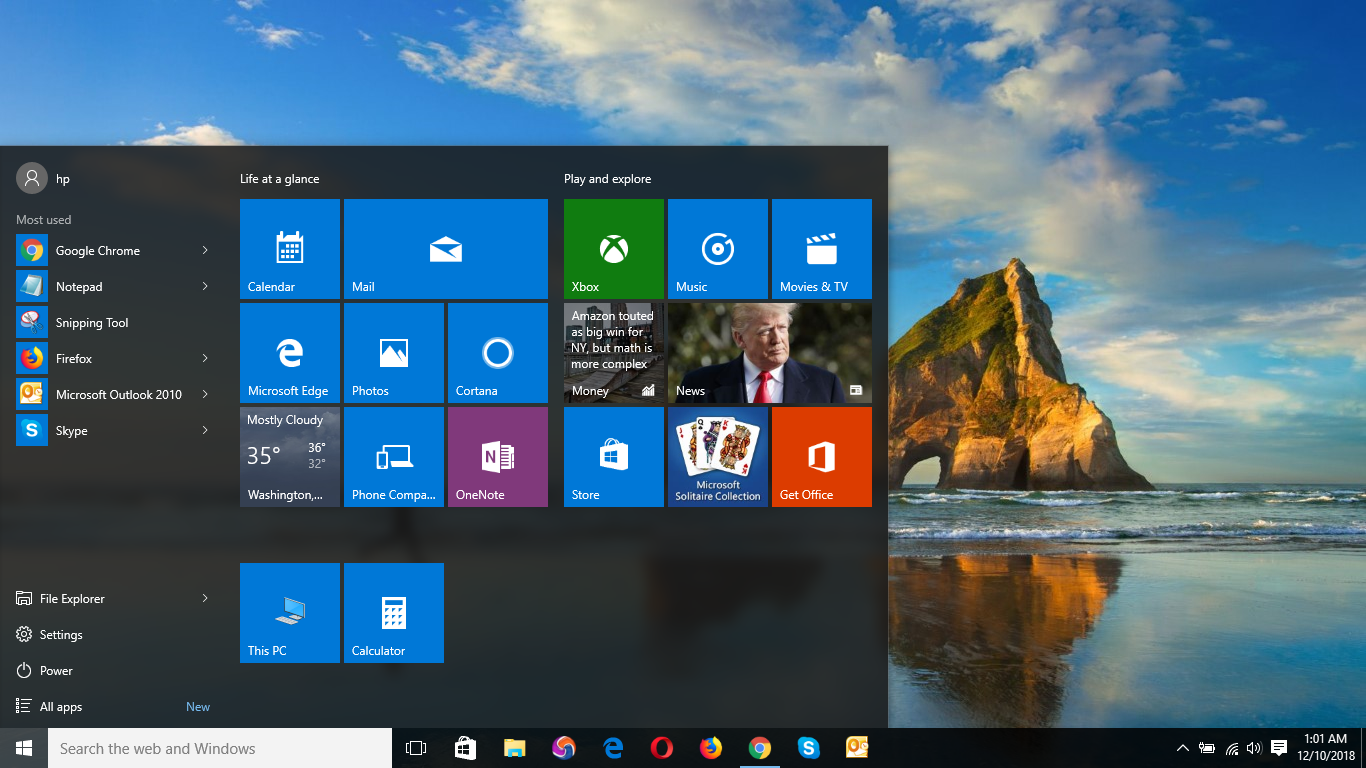
Task: Open the Store tile
Action: coord(614,457)
